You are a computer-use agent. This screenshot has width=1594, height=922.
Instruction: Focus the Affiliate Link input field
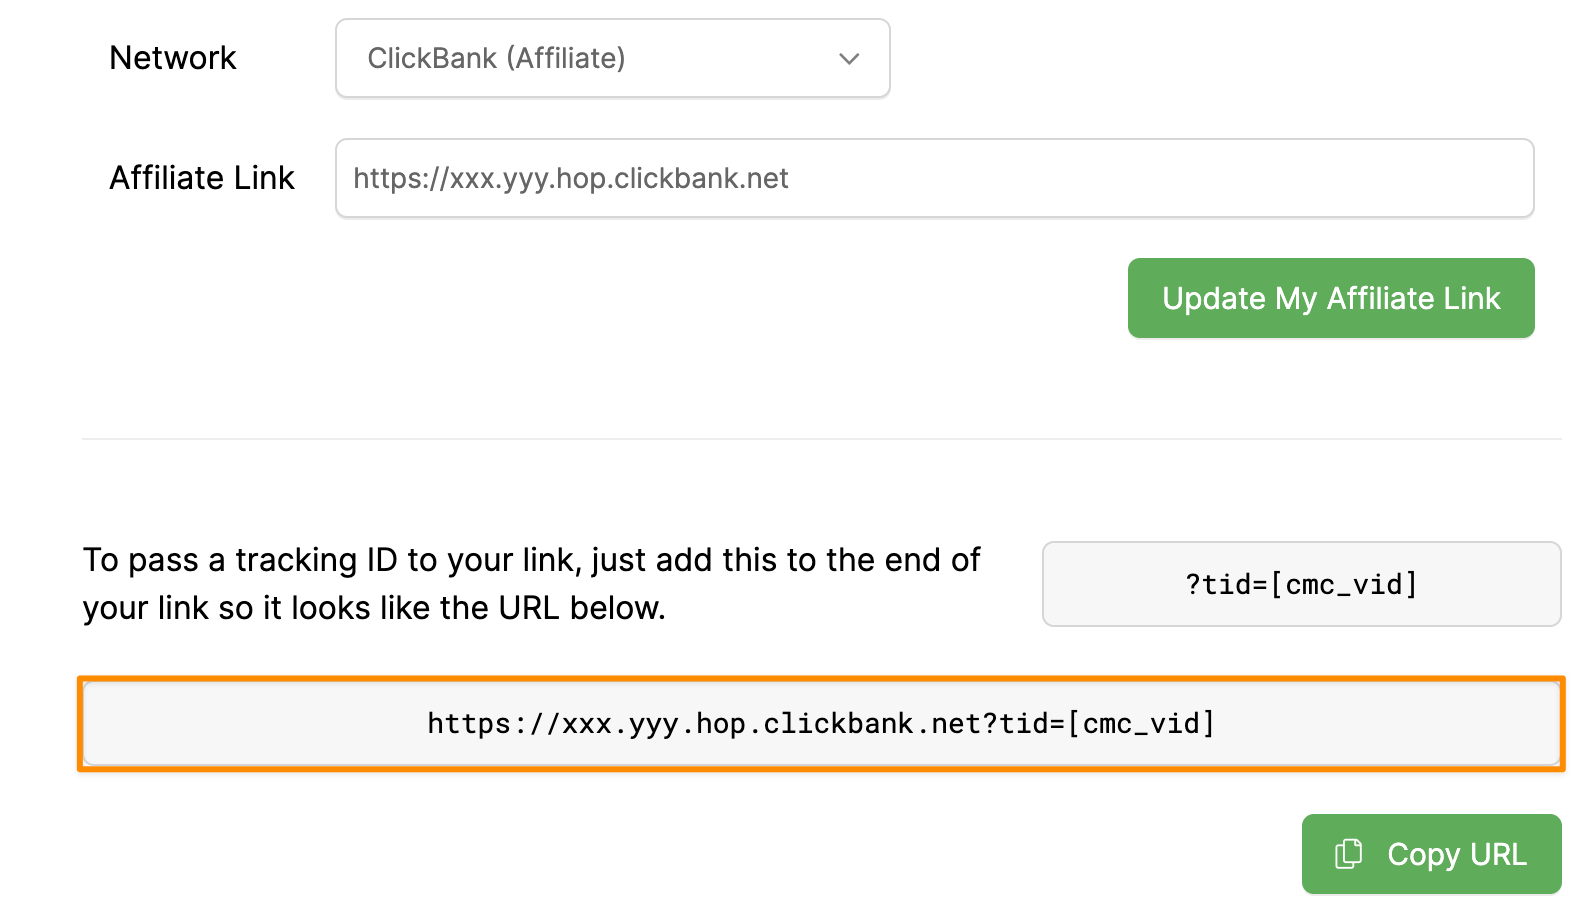(934, 178)
